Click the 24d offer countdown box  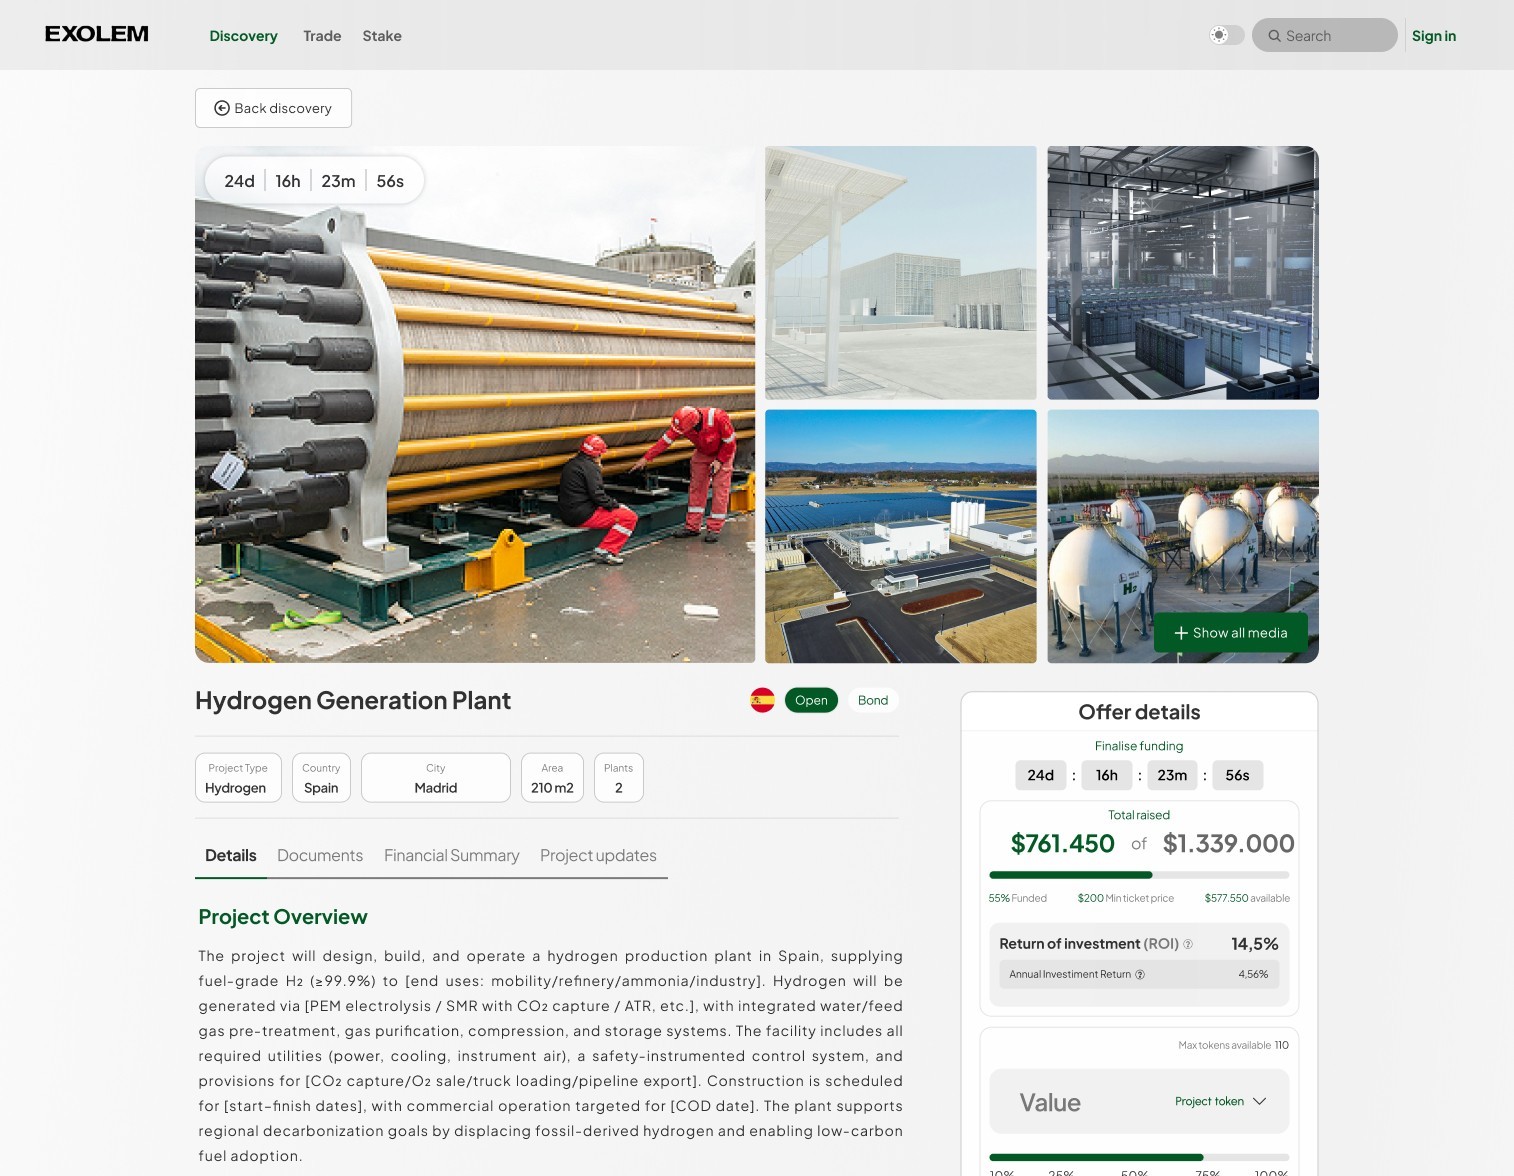coord(1040,775)
